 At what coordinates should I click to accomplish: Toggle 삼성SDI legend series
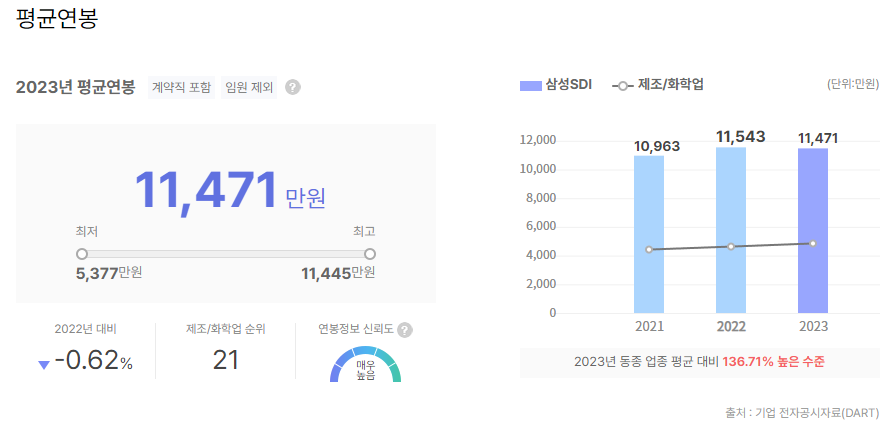click(556, 86)
